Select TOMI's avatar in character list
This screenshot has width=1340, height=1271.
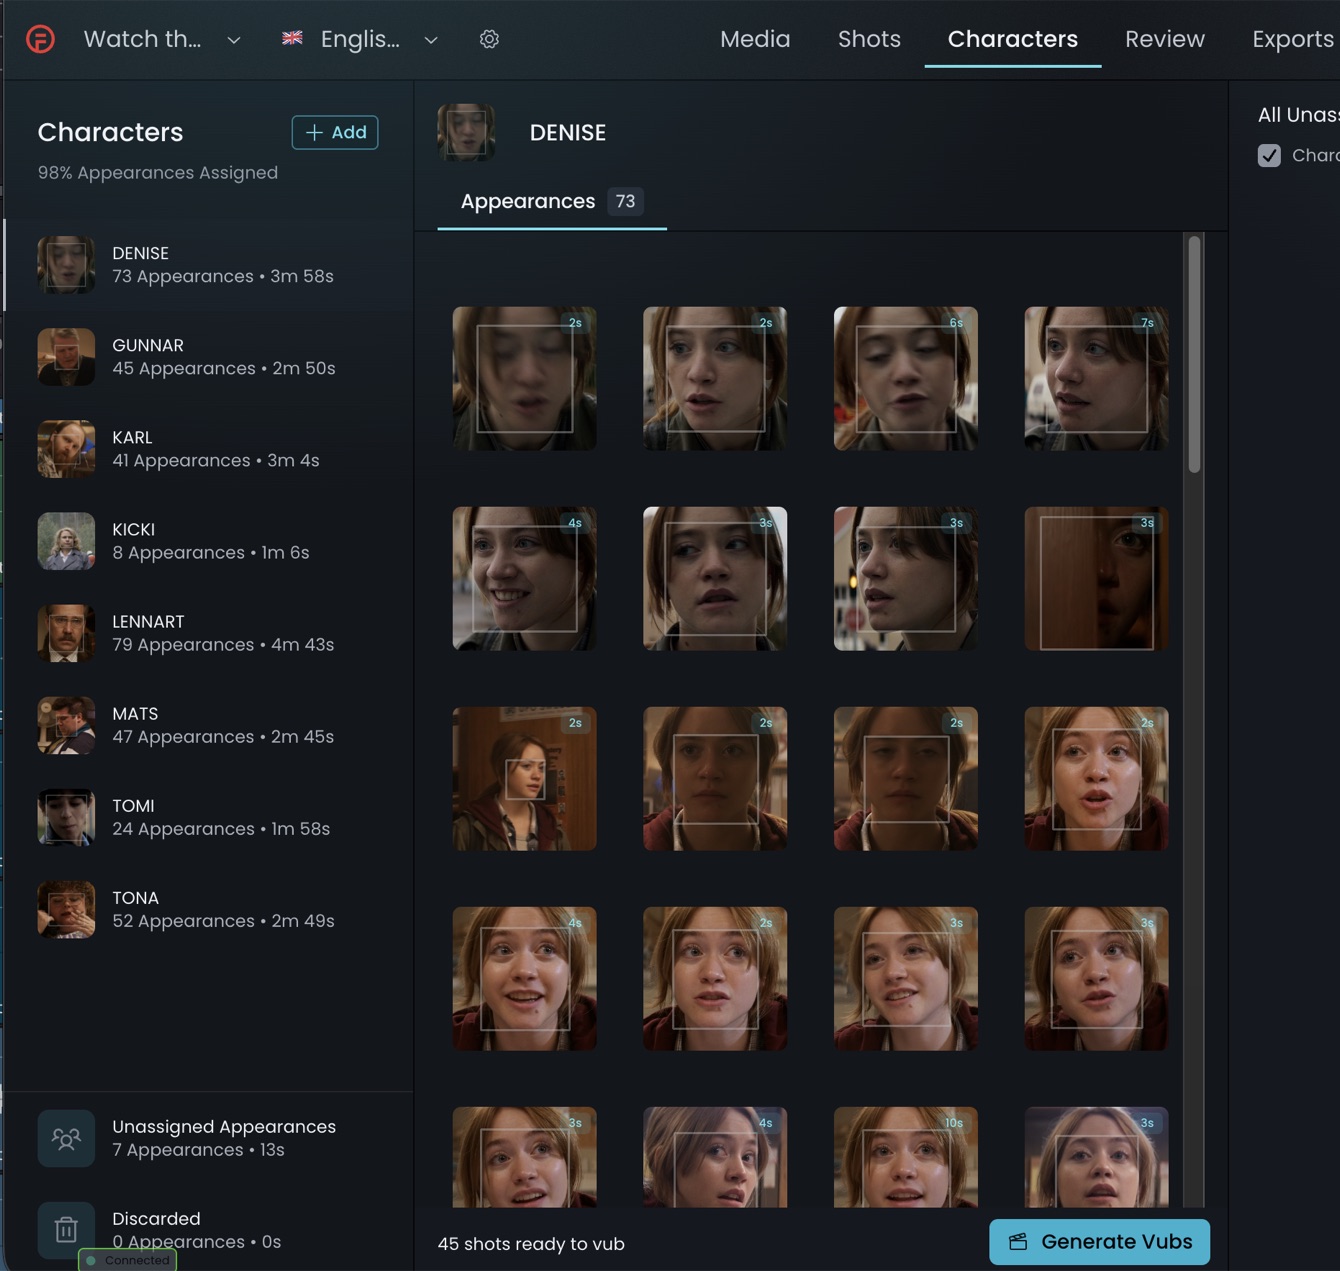pyautogui.click(x=66, y=817)
